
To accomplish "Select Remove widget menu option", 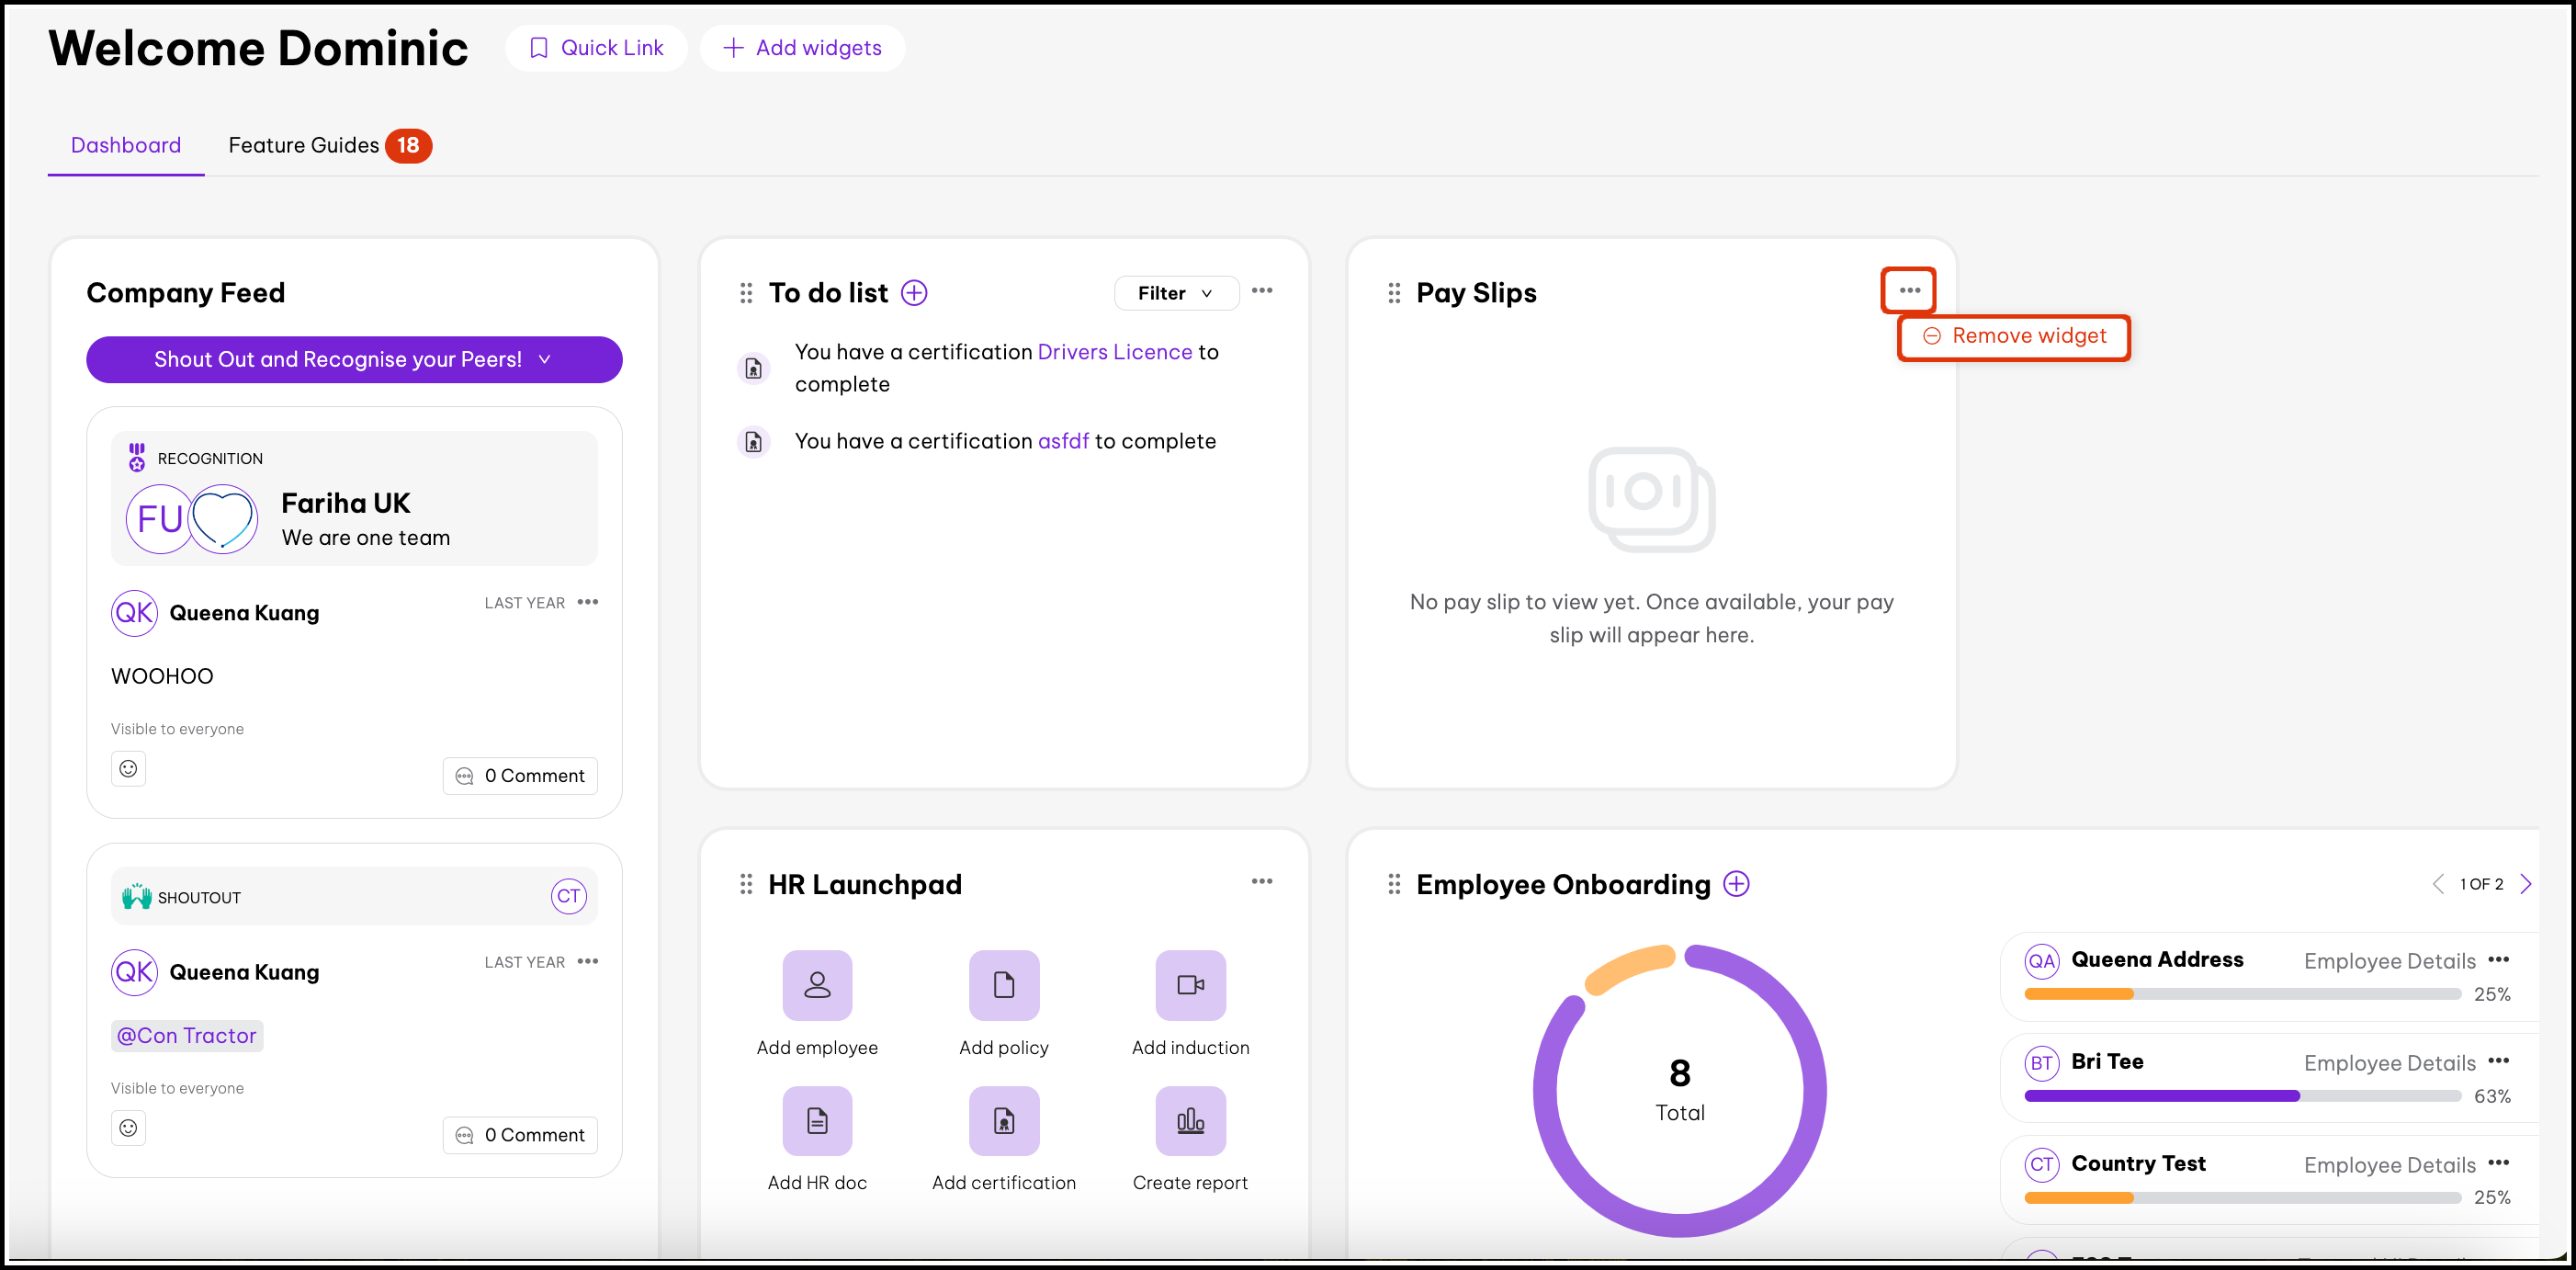I will pos(2014,336).
